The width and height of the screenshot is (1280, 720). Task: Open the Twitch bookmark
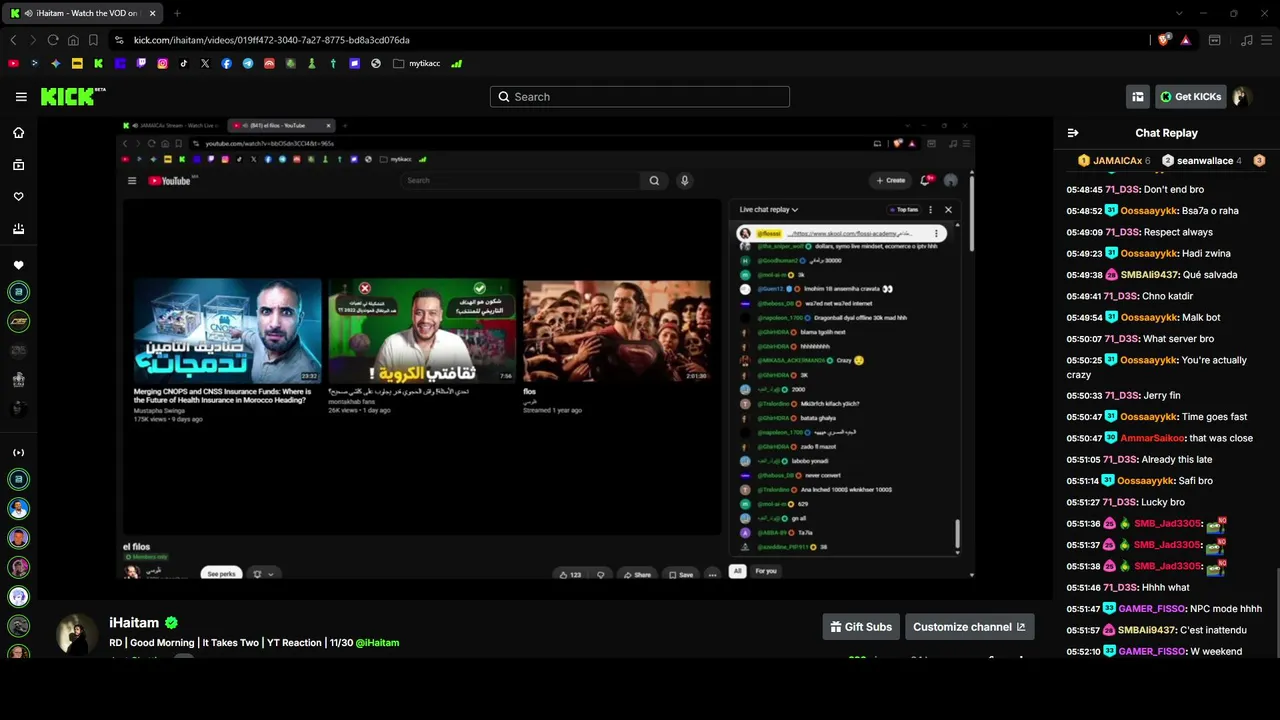pos(141,63)
